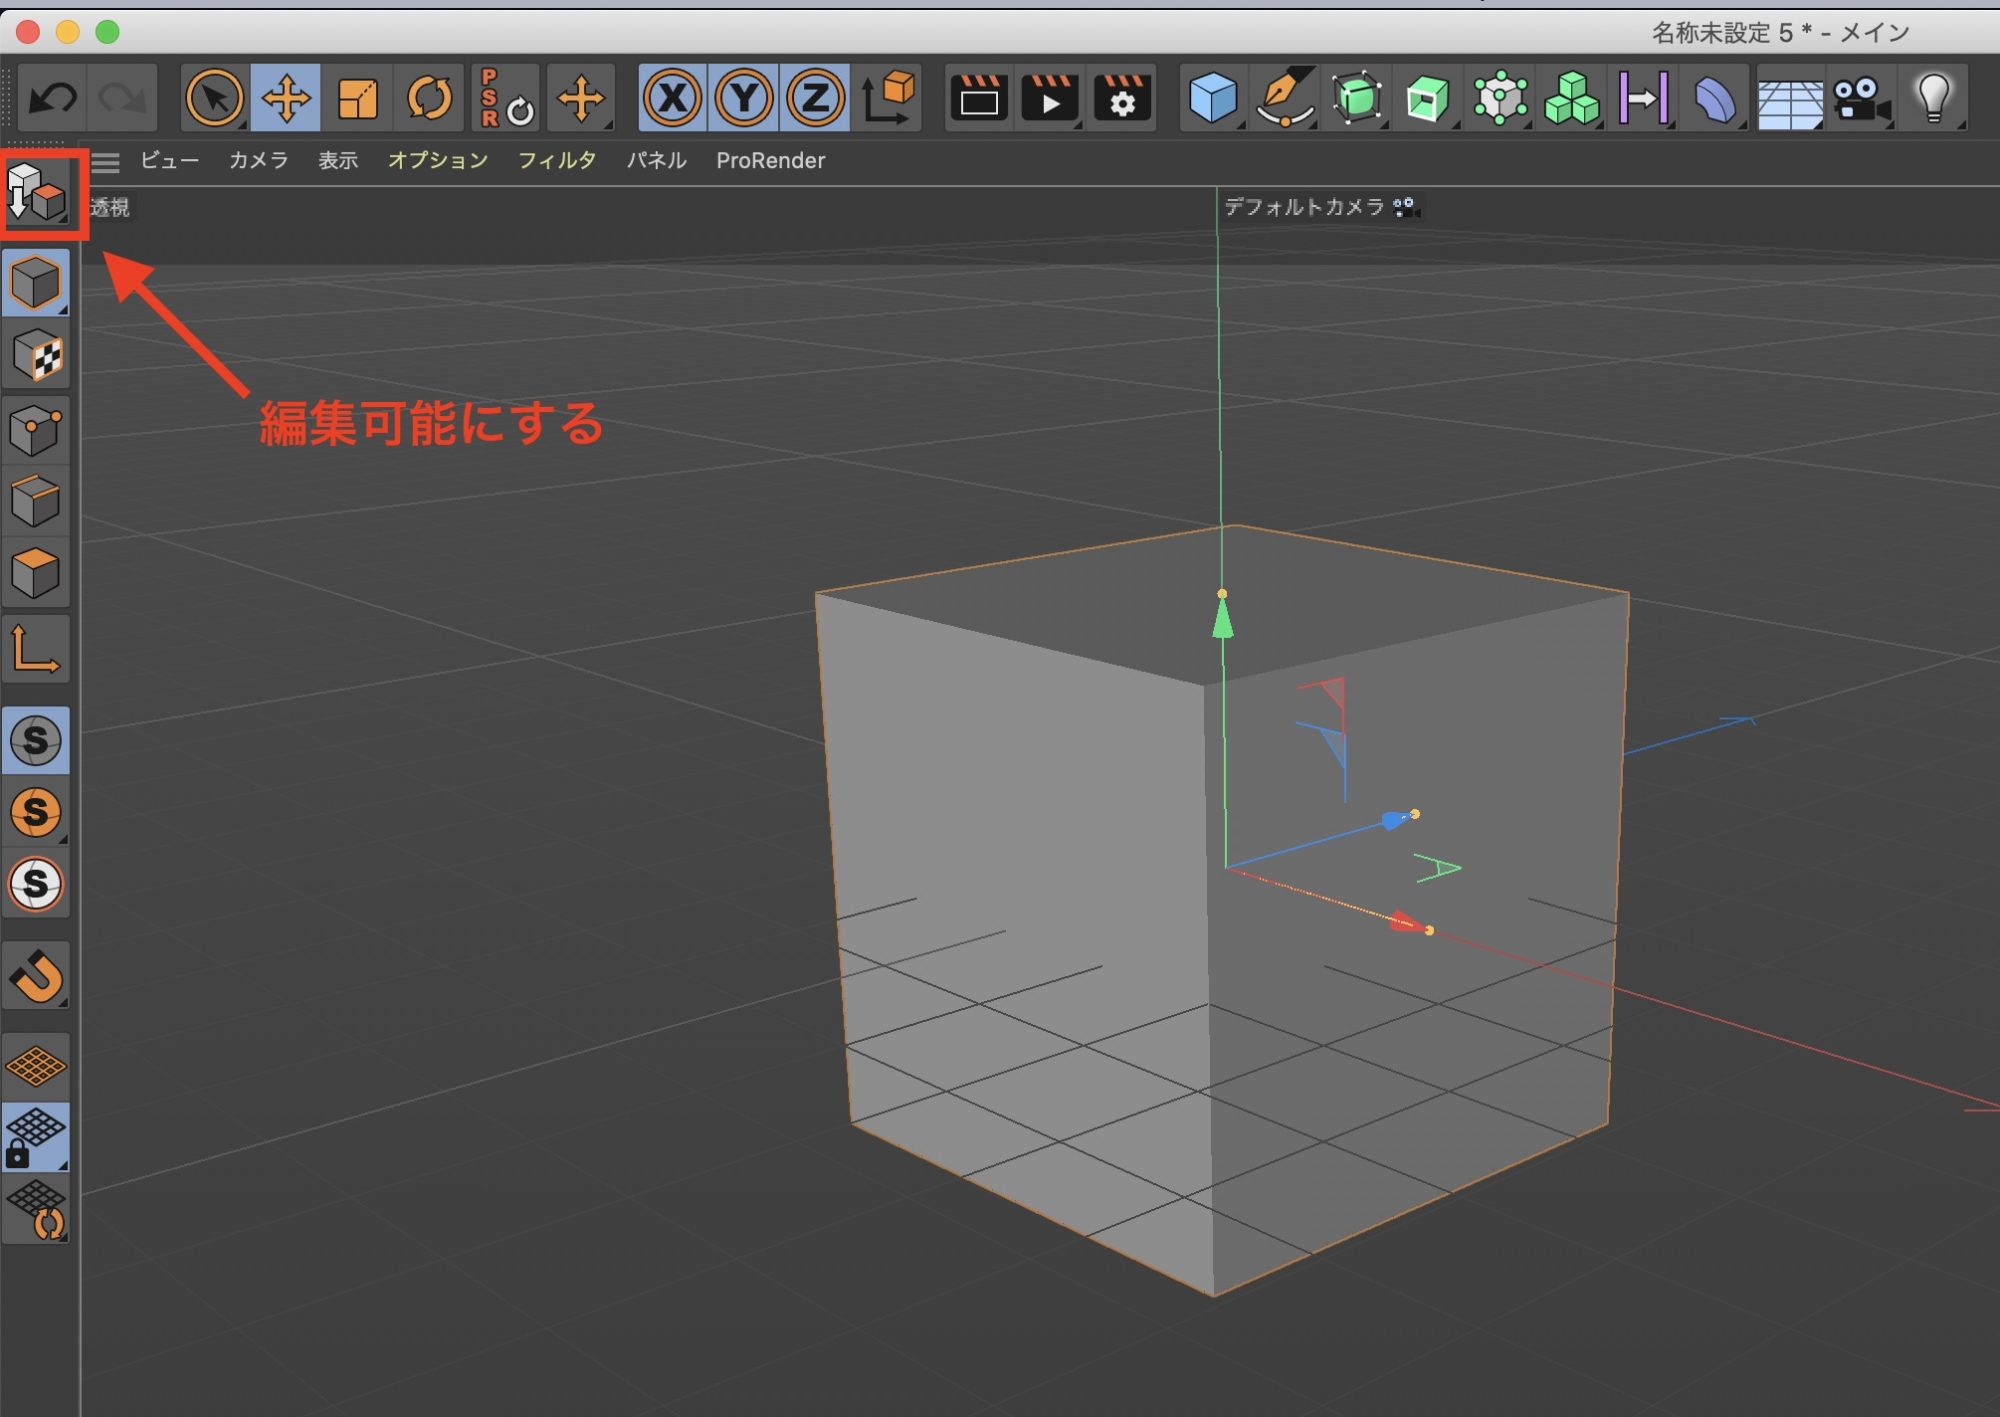Select the Rotate tool
Viewport: 2000px width, 1417px height.
tap(429, 98)
